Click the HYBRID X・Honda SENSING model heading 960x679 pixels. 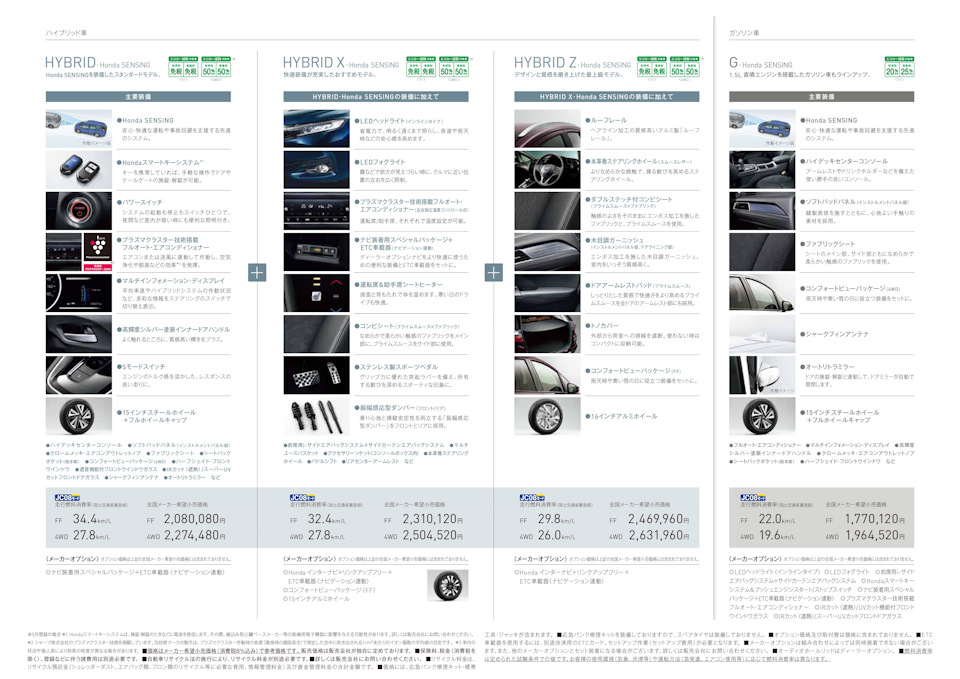pyautogui.click(x=341, y=63)
